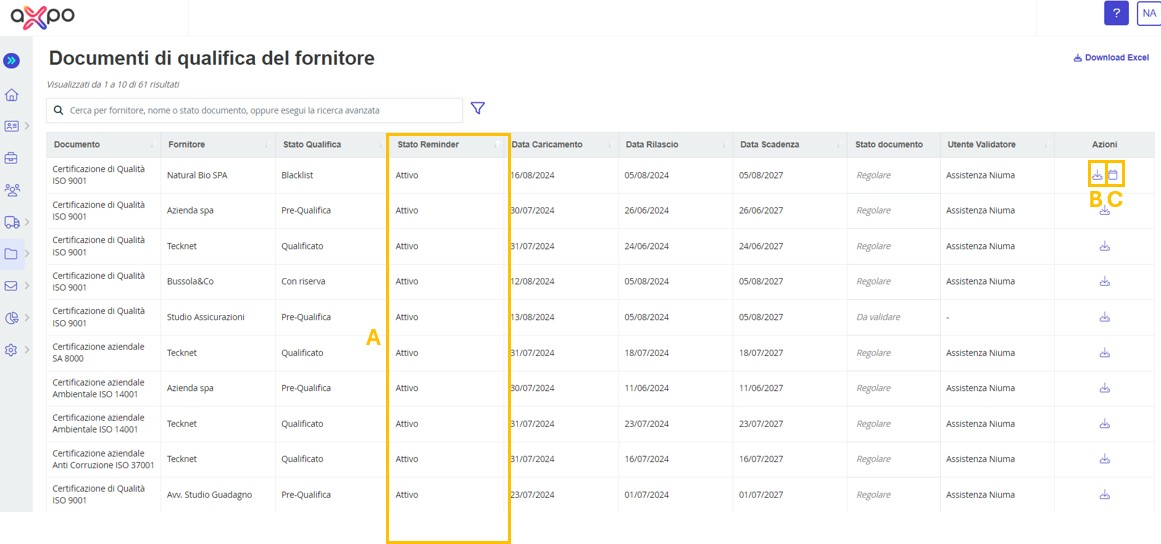Screen dimensions: 1161x544
Task: Open the delivery truck section in sidebar
Action: [x=11, y=221]
